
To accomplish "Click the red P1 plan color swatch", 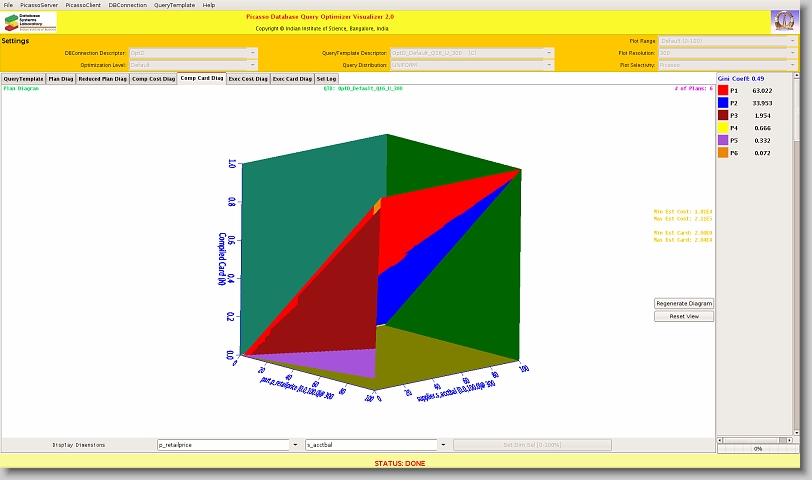I will pyautogui.click(x=723, y=90).
